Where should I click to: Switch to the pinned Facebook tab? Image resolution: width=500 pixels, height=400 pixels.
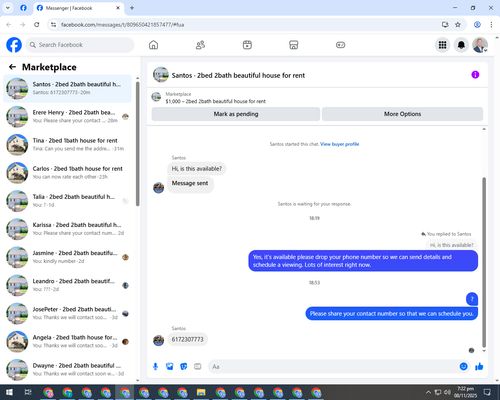(23, 8)
